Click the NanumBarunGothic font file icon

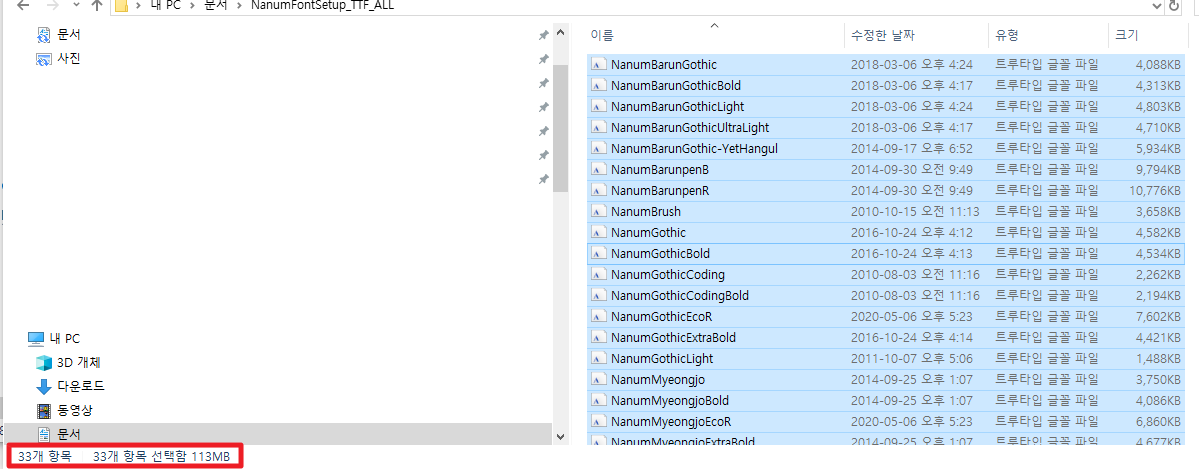[x=600, y=65]
